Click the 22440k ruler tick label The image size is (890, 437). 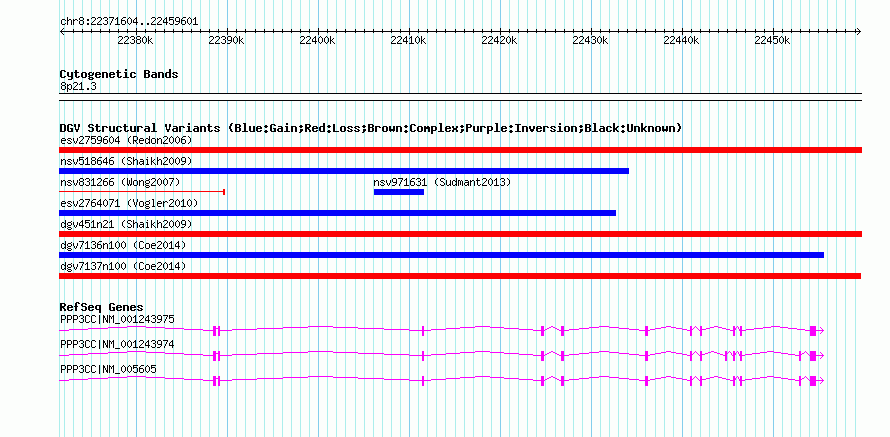(681, 40)
